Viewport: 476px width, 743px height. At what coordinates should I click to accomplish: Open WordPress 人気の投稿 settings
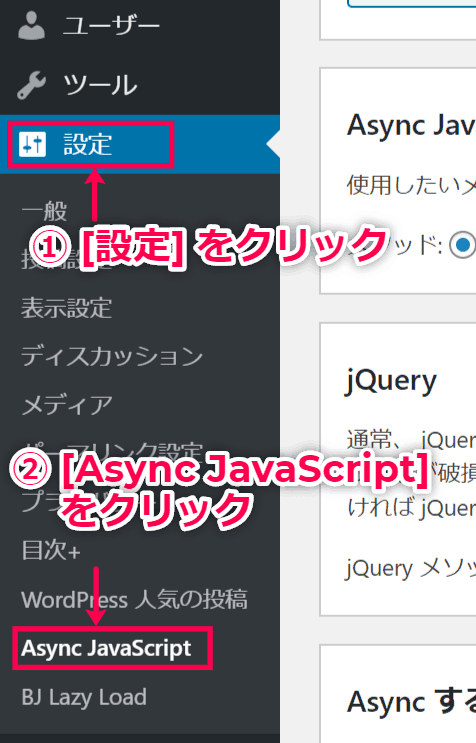point(135,599)
